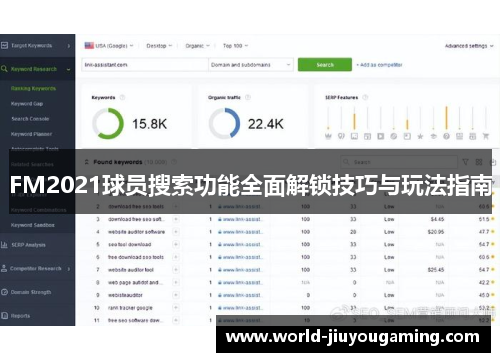Click the graduation cap SERP feature icon
Image resolution: width=500 pixels, height=362 pixels.
[x=433, y=136]
